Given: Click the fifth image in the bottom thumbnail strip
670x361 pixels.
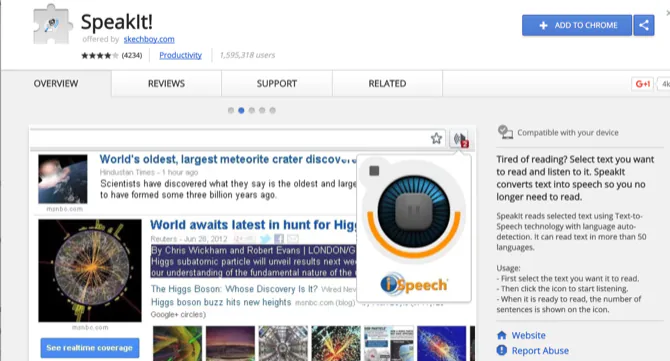Looking at the screenshot, I should click(389, 343).
